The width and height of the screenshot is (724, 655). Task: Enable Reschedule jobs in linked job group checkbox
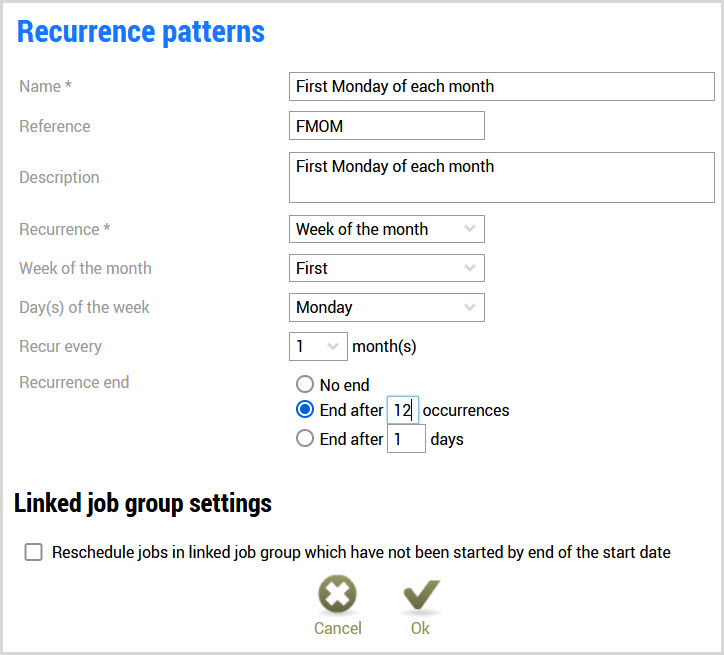click(x=34, y=552)
